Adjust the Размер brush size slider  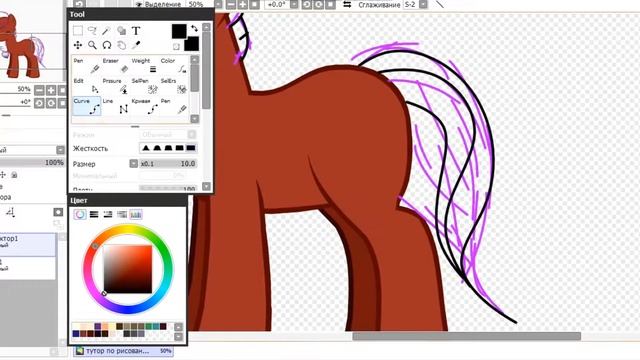[x=168, y=164]
